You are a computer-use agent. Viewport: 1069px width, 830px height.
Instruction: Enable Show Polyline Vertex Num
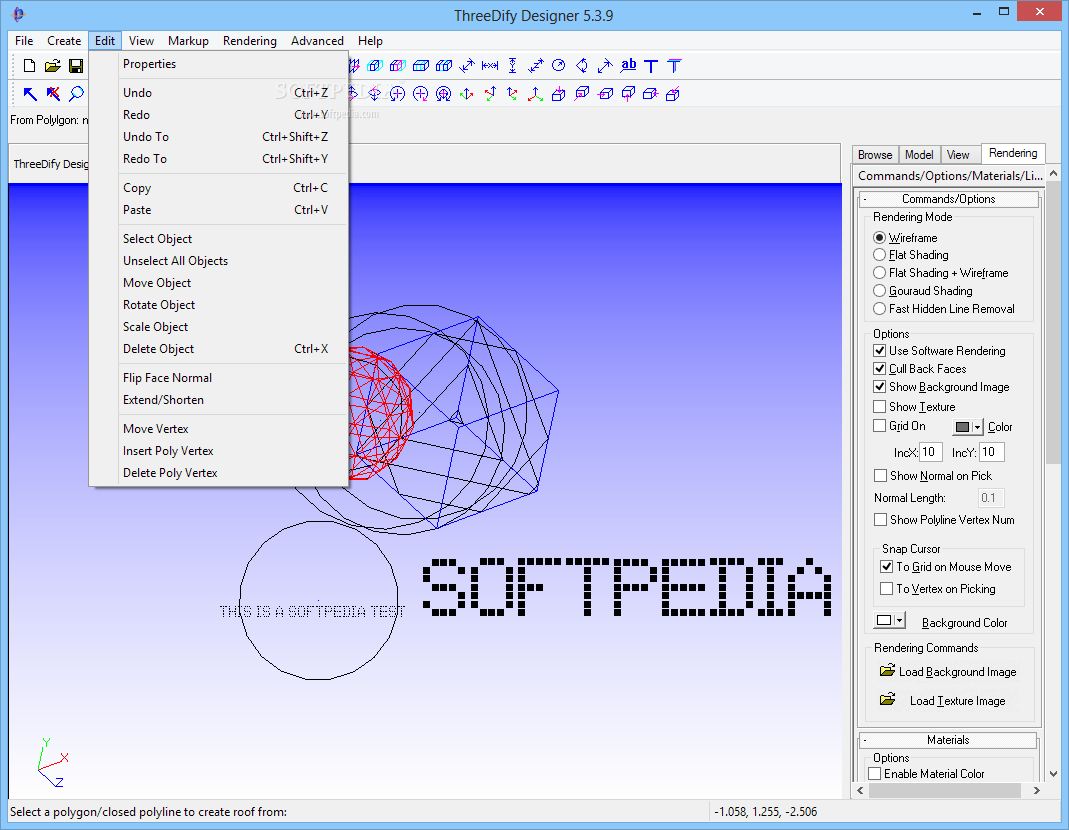coord(880,519)
